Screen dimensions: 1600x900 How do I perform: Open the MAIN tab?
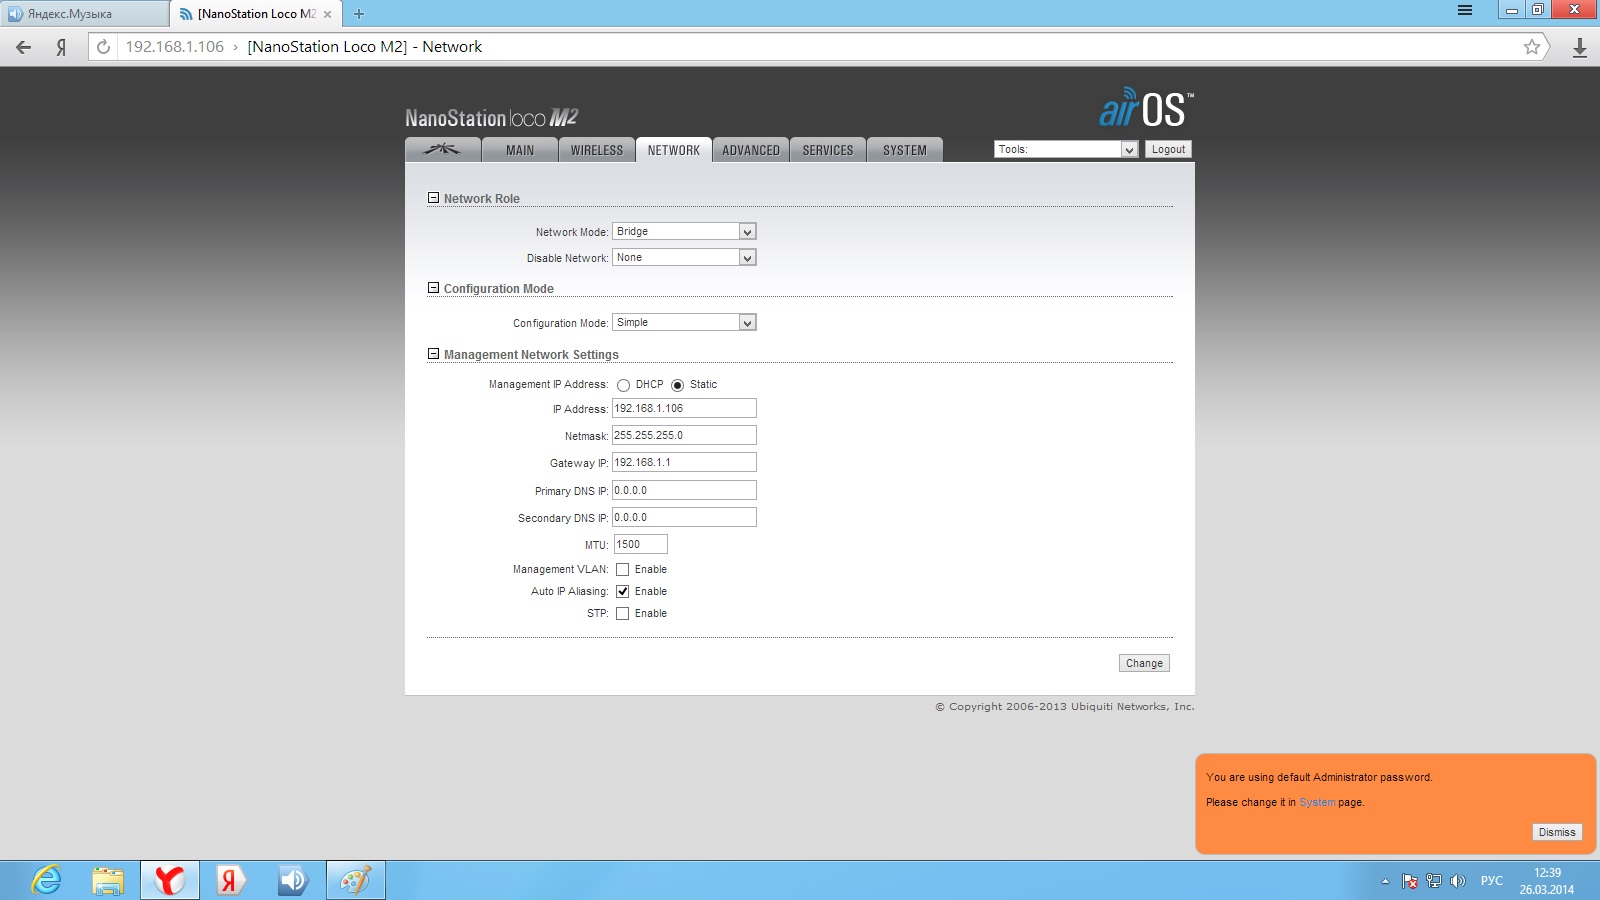click(520, 150)
